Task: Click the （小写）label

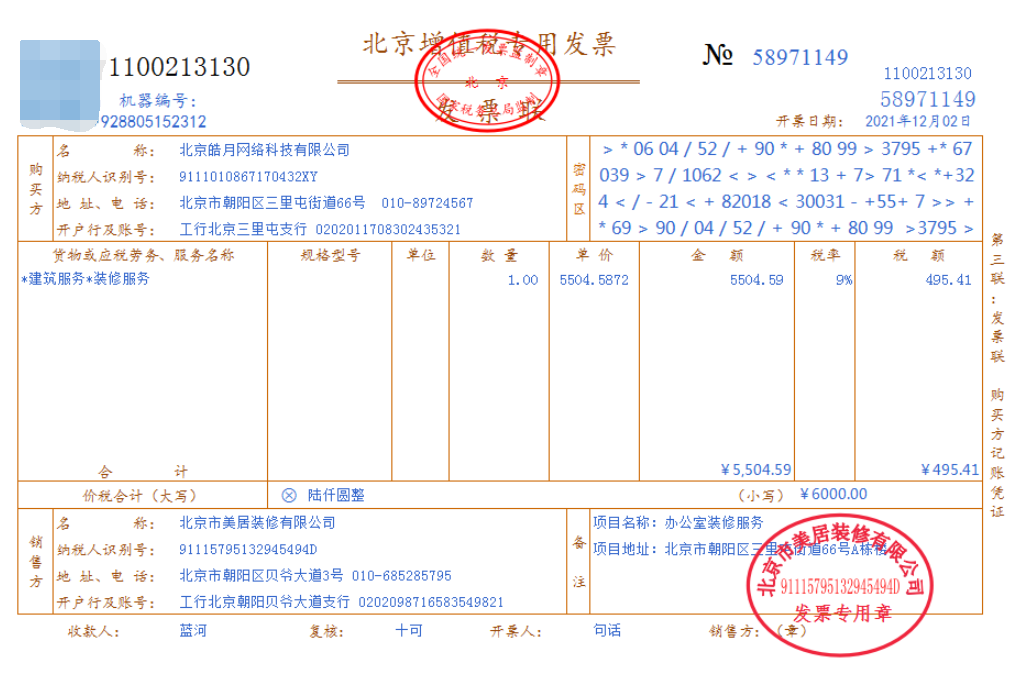Action: [x=761, y=496]
